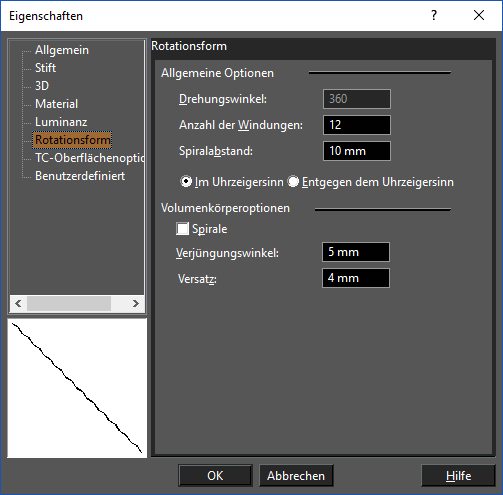Click the tree's right scroll arrow

tap(136, 304)
